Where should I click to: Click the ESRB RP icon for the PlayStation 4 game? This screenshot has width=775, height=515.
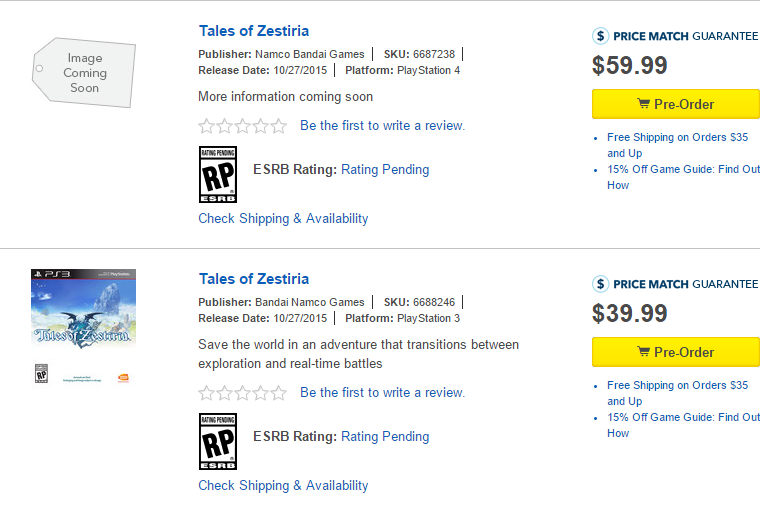219,175
